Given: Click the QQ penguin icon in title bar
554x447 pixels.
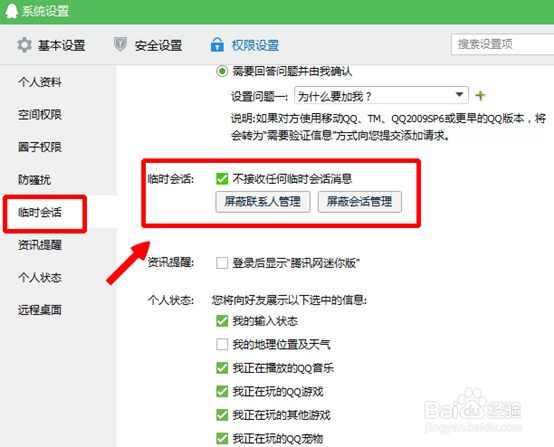Looking at the screenshot, I should coord(11,11).
